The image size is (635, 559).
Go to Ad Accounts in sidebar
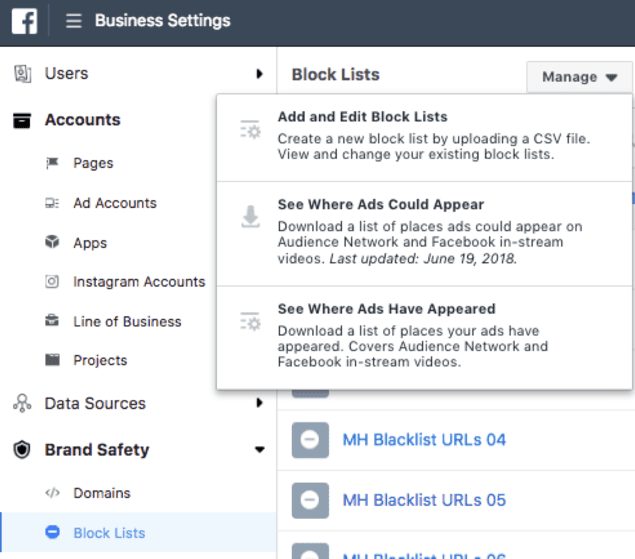114,203
